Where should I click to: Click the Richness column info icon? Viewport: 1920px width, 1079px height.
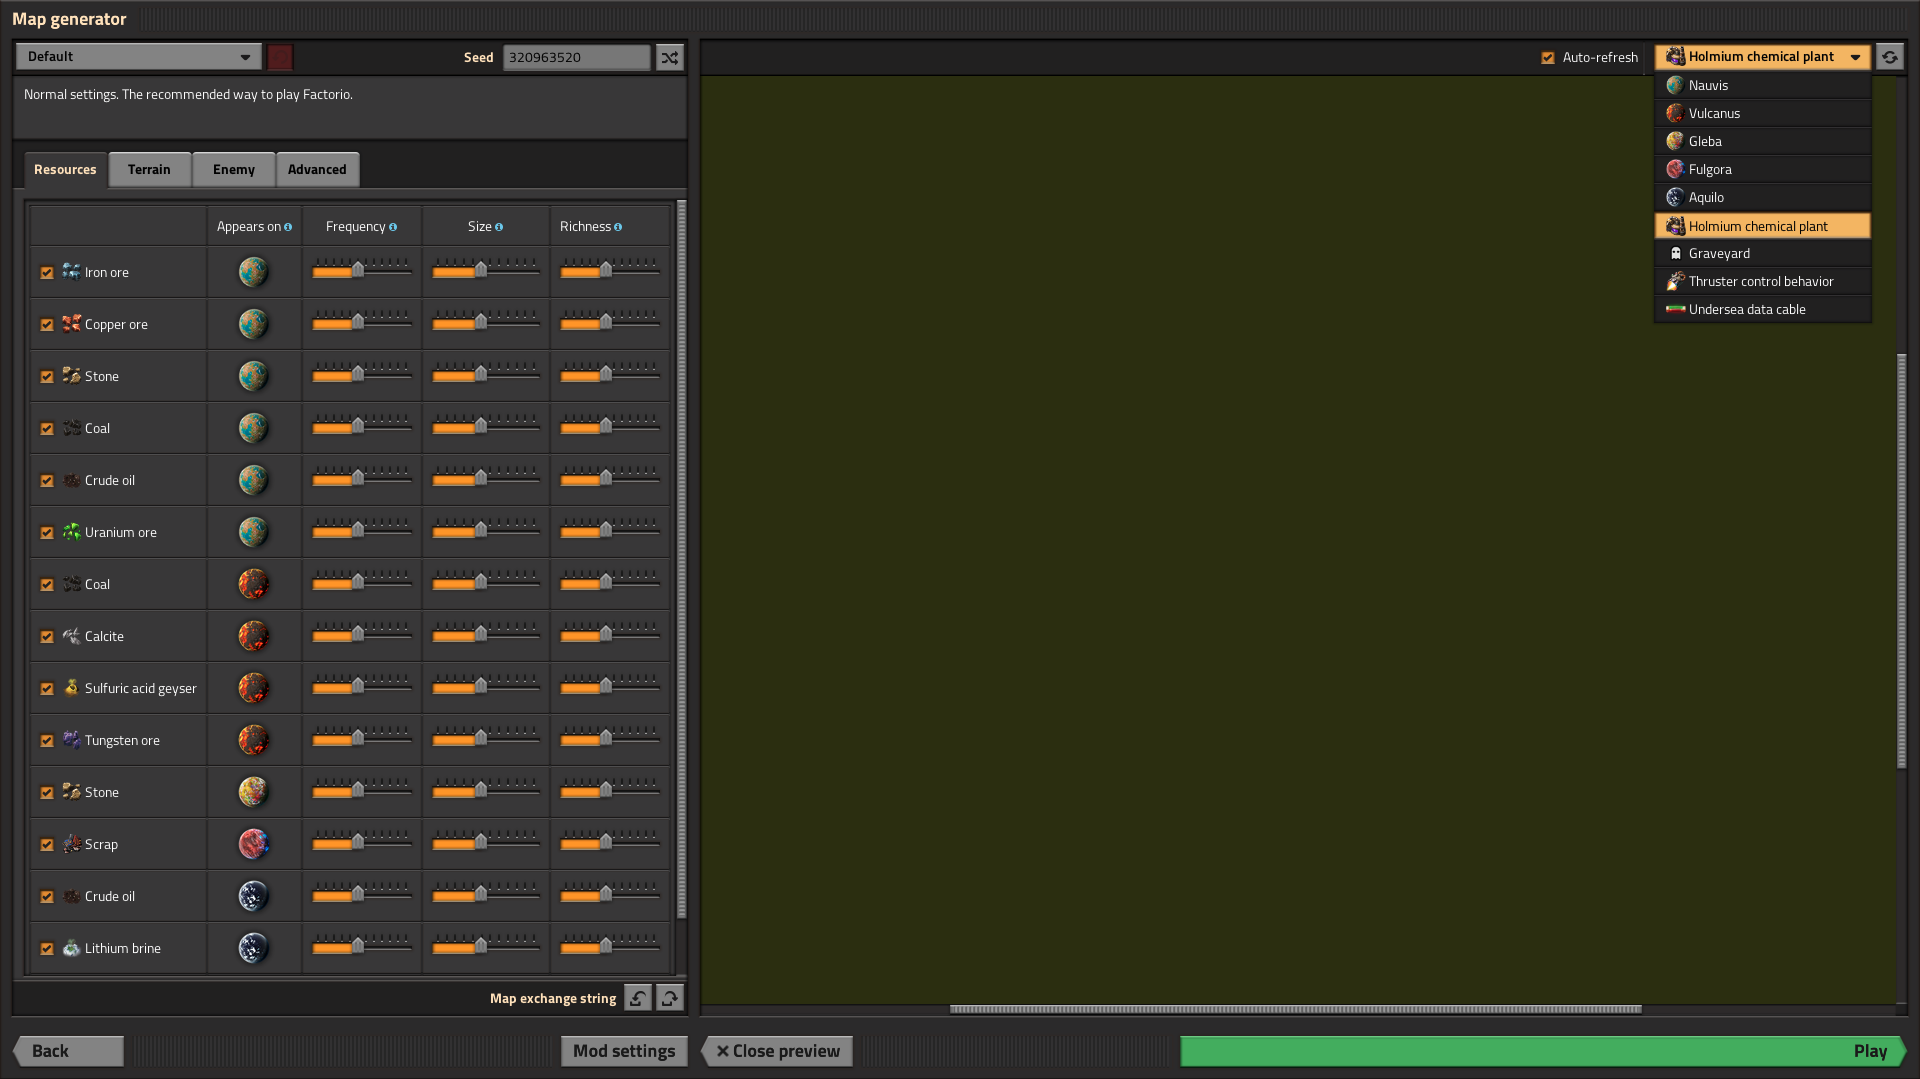618,227
